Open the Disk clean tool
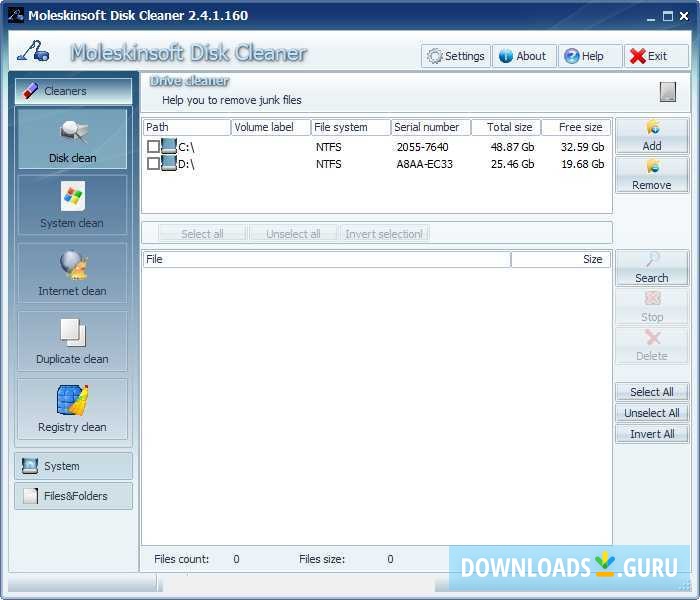 point(72,138)
